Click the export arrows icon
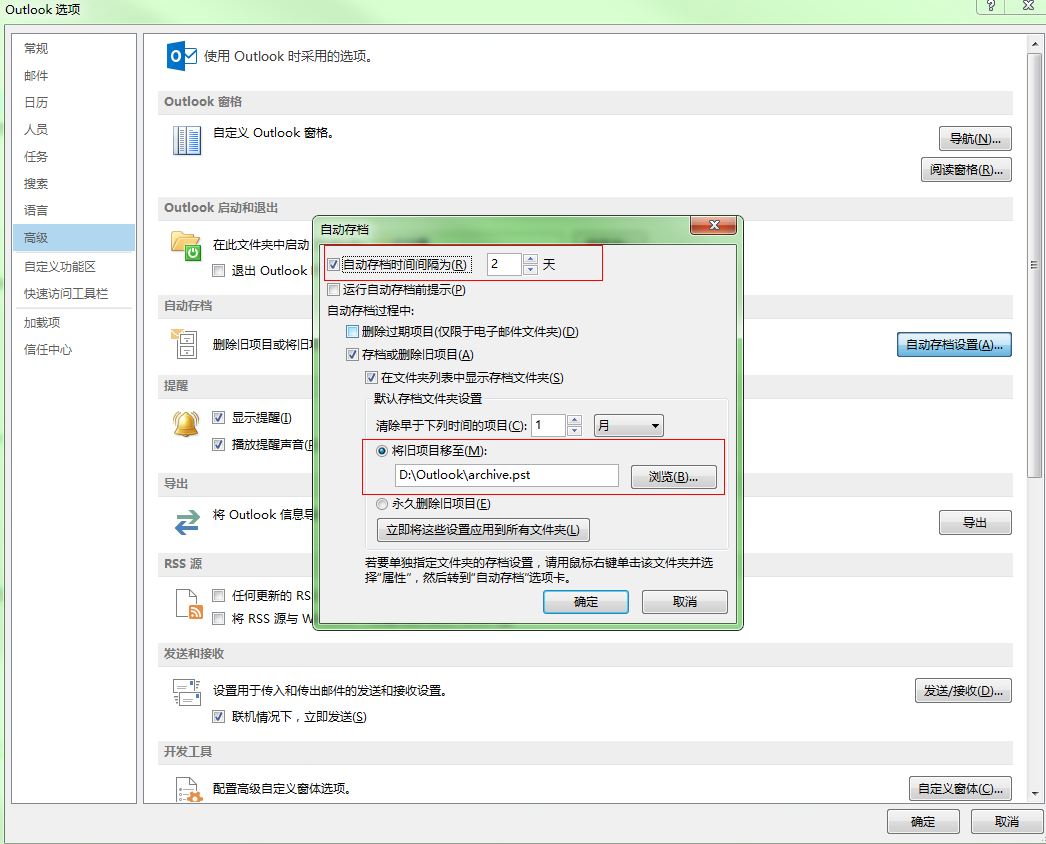 point(187,522)
